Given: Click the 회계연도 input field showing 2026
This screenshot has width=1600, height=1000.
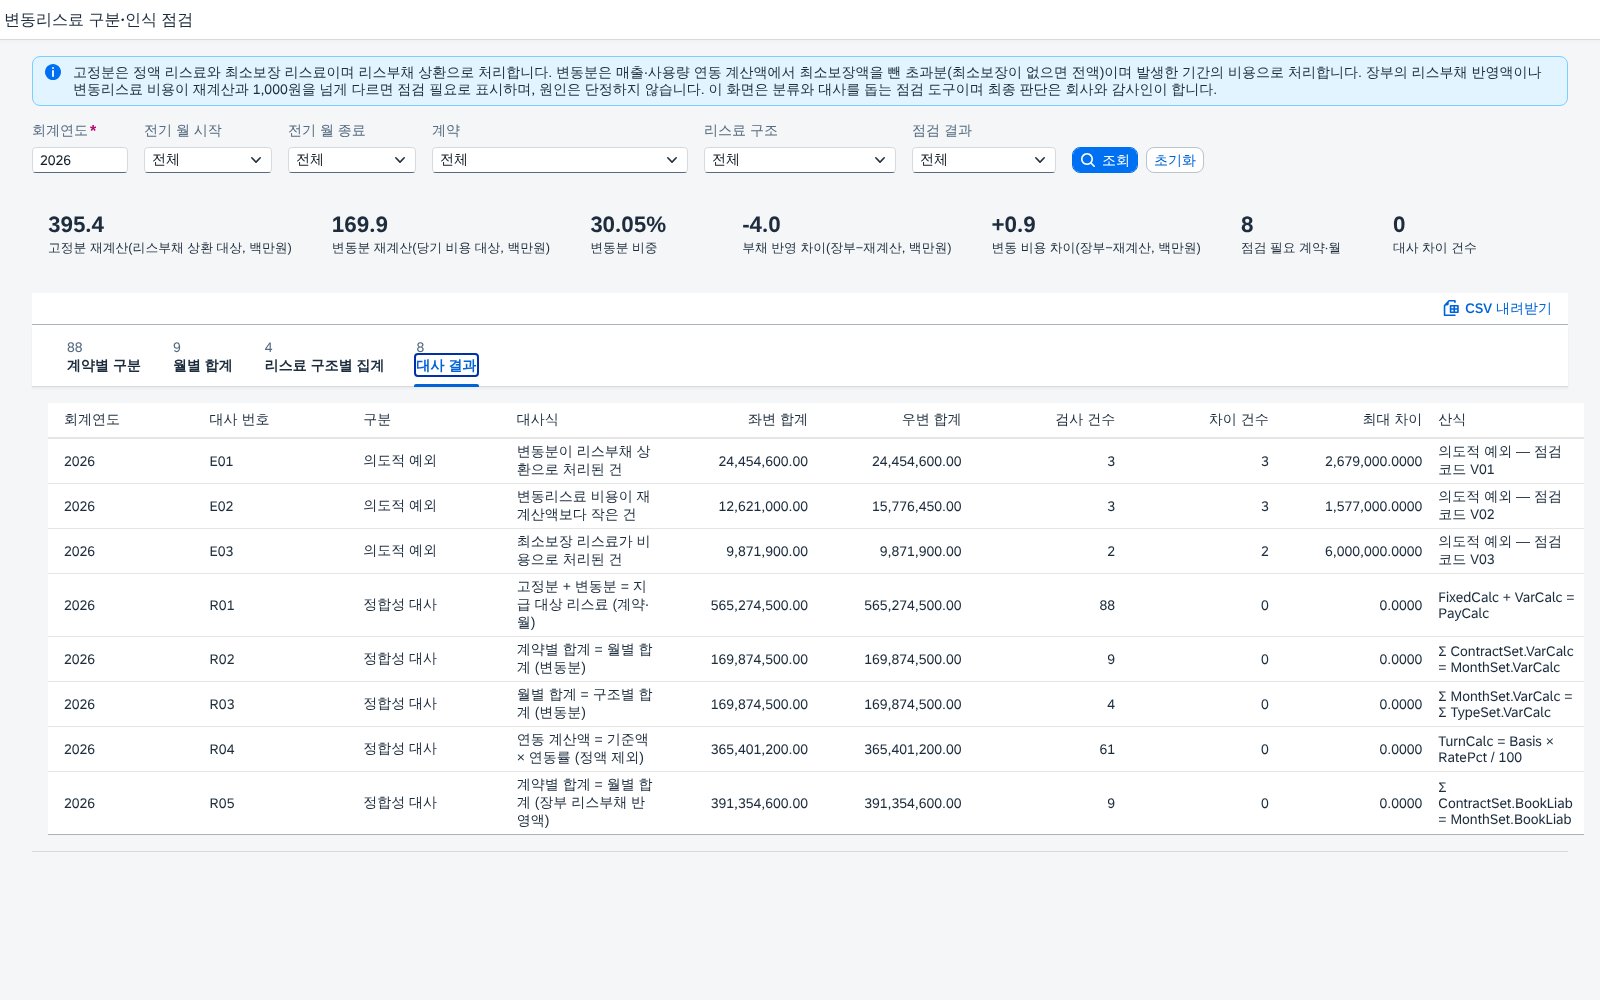Looking at the screenshot, I should pyautogui.click(x=80, y=160).
